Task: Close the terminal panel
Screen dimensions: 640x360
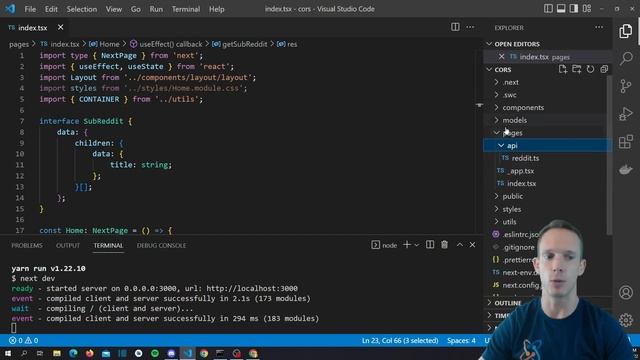Action: pos(472,244)
